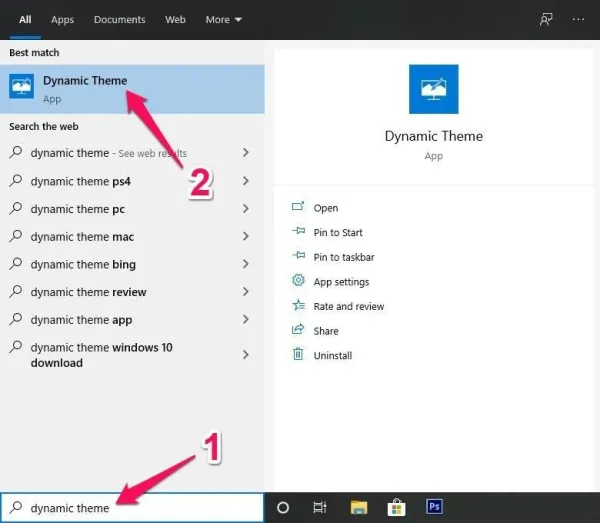Expand 'dynamic theme windows 10 download' chevron
This screenshot has width=600, height=523.
coord(246,355)
